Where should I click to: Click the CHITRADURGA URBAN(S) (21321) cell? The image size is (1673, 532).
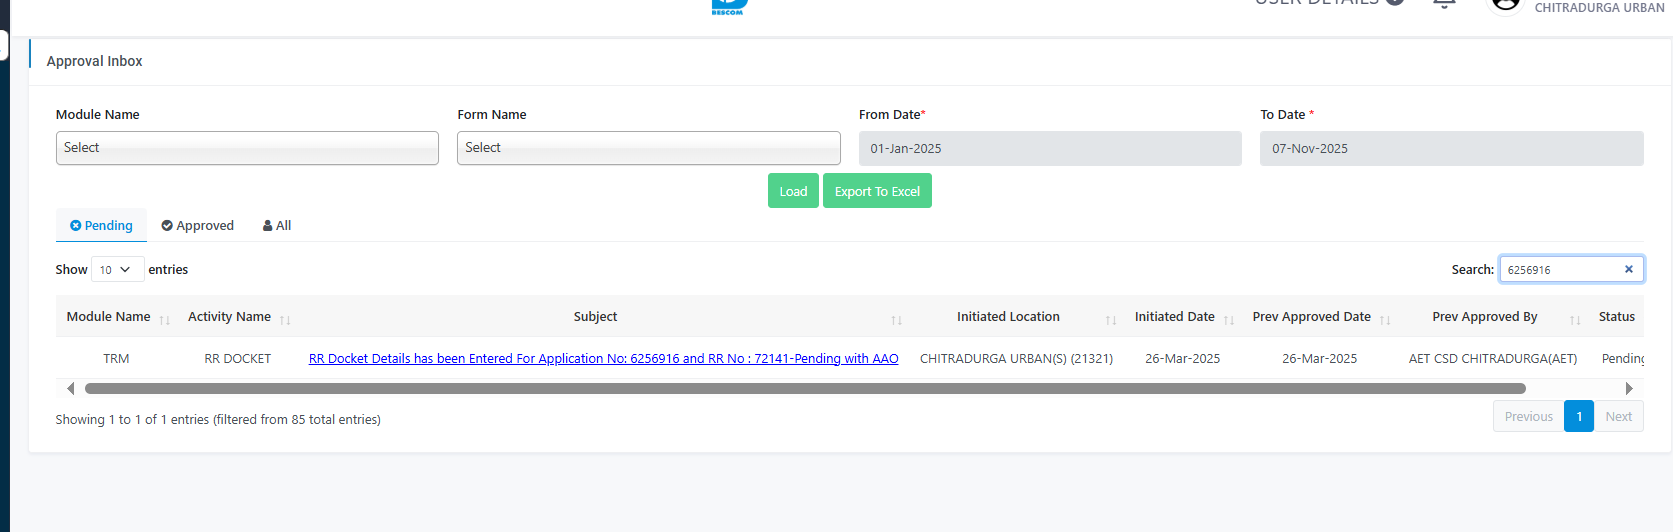point(1016,358)
